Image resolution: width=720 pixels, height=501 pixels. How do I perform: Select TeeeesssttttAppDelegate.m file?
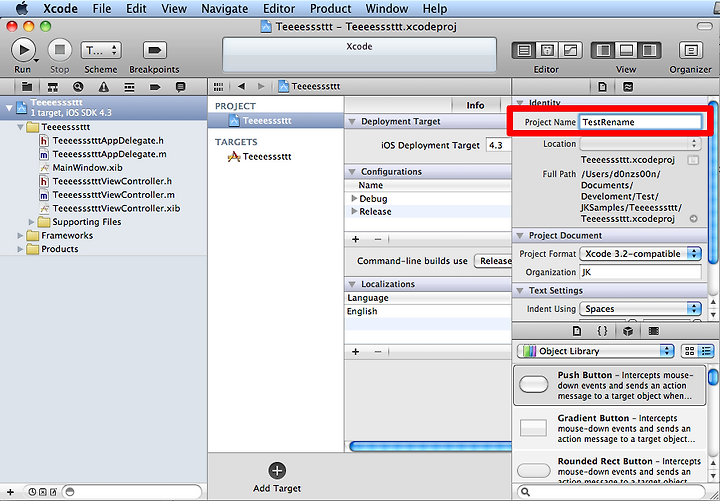tap(110, 154)
